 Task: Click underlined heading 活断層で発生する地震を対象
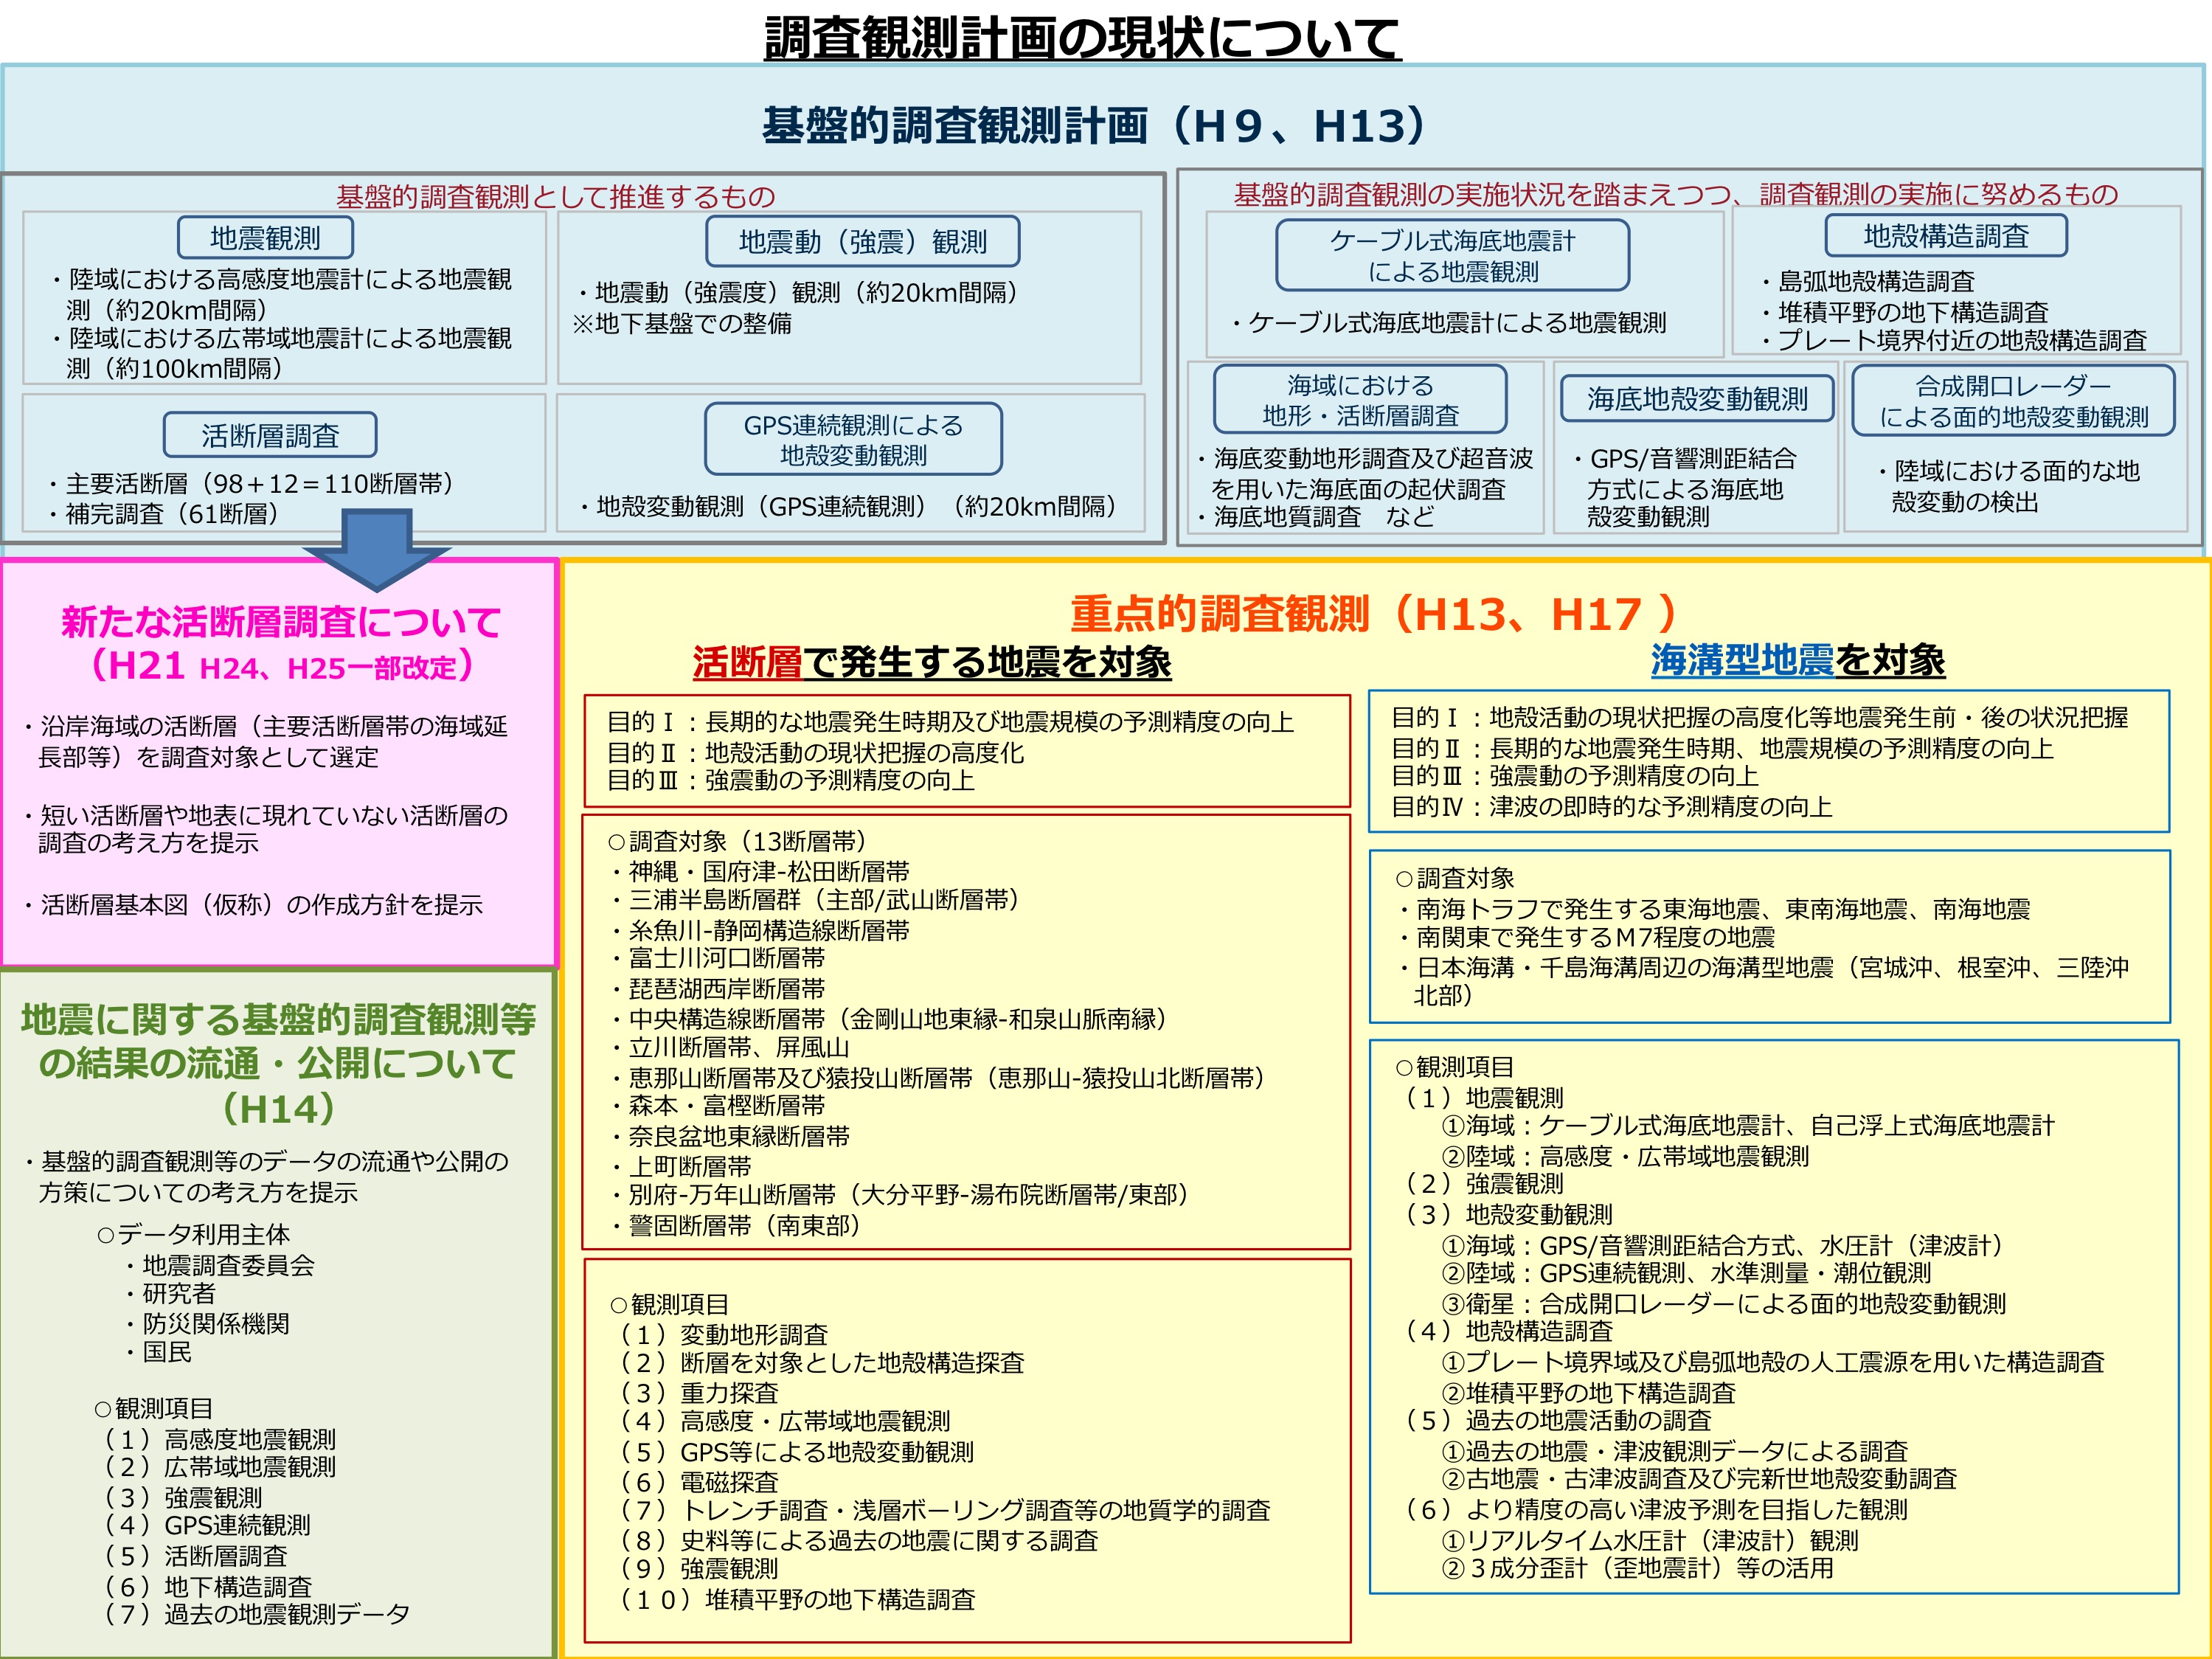coord(932,662)
